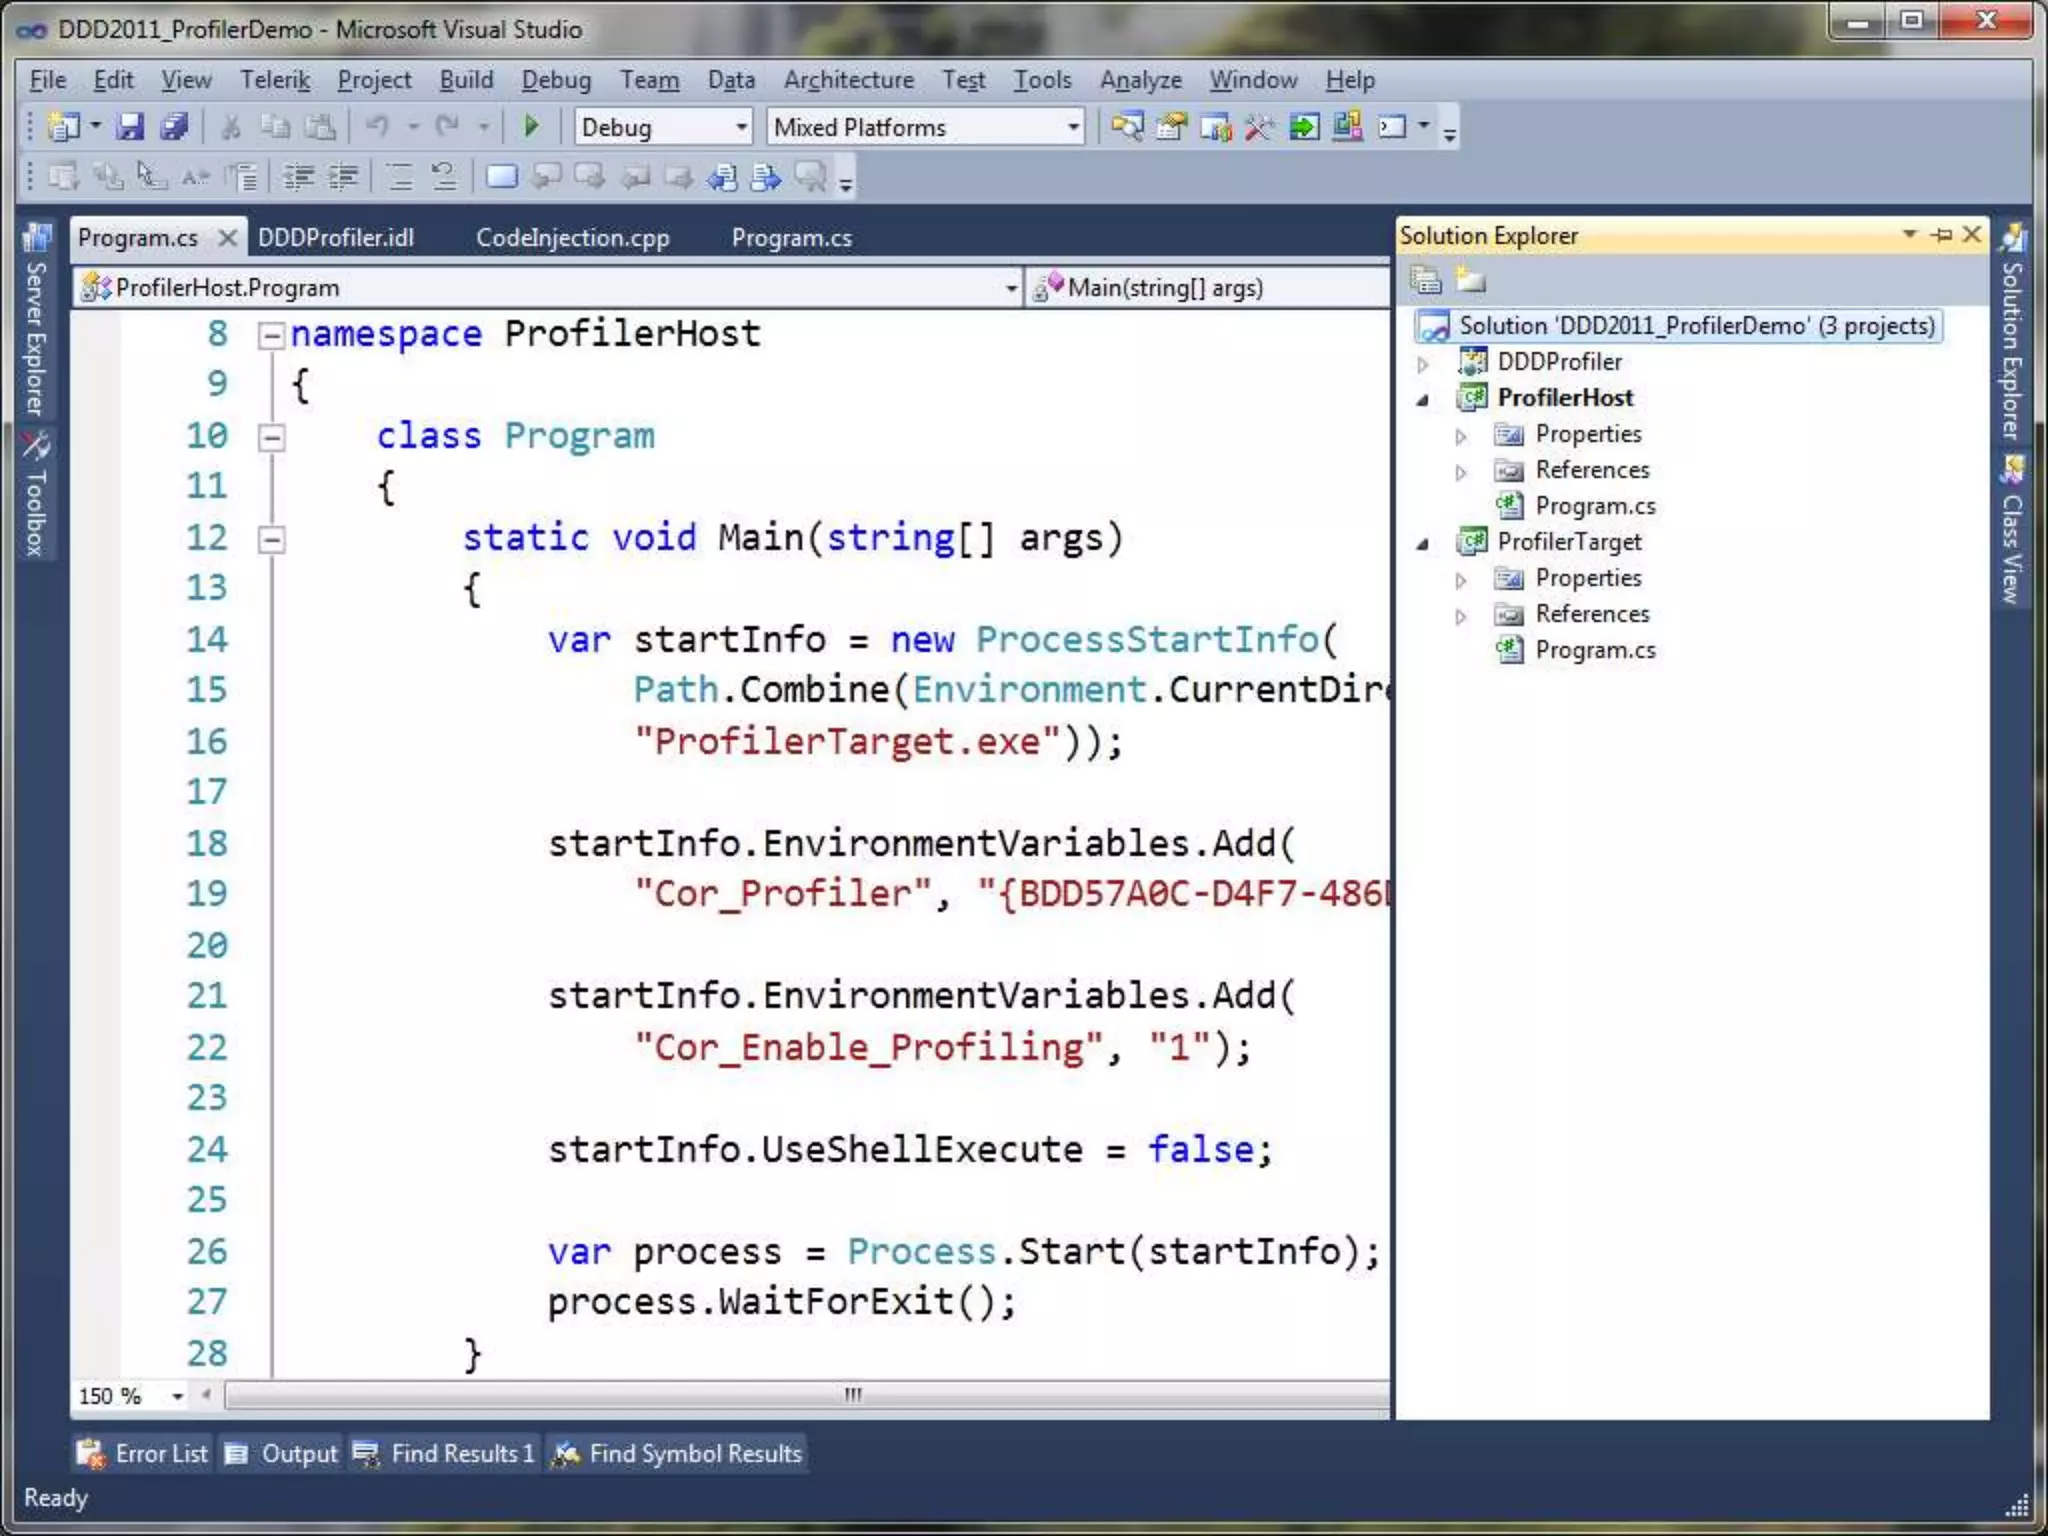Click into the line "ProfilerTarget.exe" string
The width and height of the screenshot is (2048, 1536).
coord(846,742)
